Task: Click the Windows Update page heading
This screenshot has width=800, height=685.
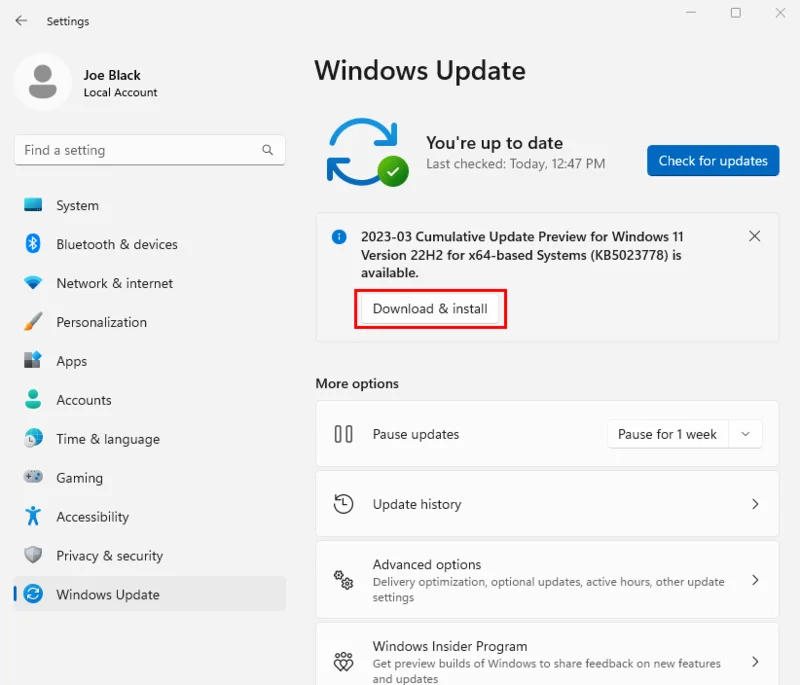Action: click(x=420, y=70)
